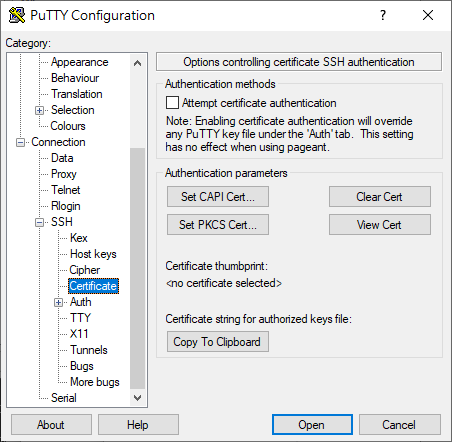Click the Clear Cert button
This screenshot has width=452, height=442.
coord(380,197)
